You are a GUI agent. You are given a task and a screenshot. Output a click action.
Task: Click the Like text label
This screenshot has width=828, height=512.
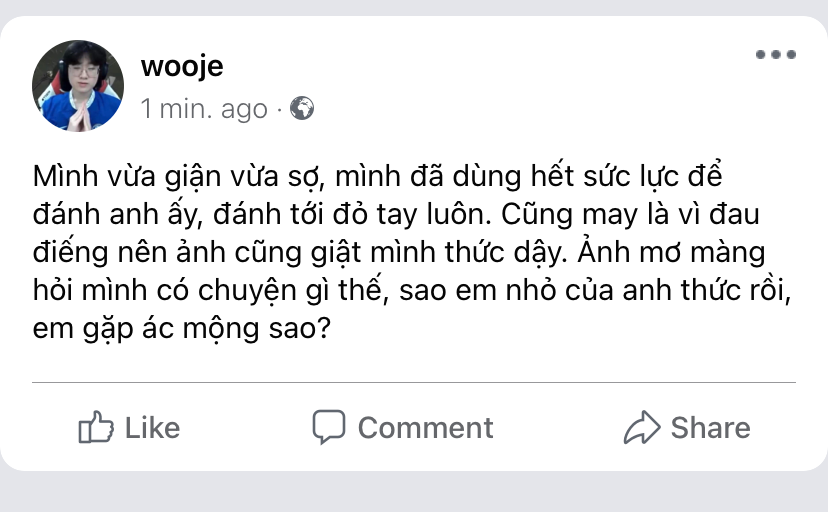pos(152,428)
